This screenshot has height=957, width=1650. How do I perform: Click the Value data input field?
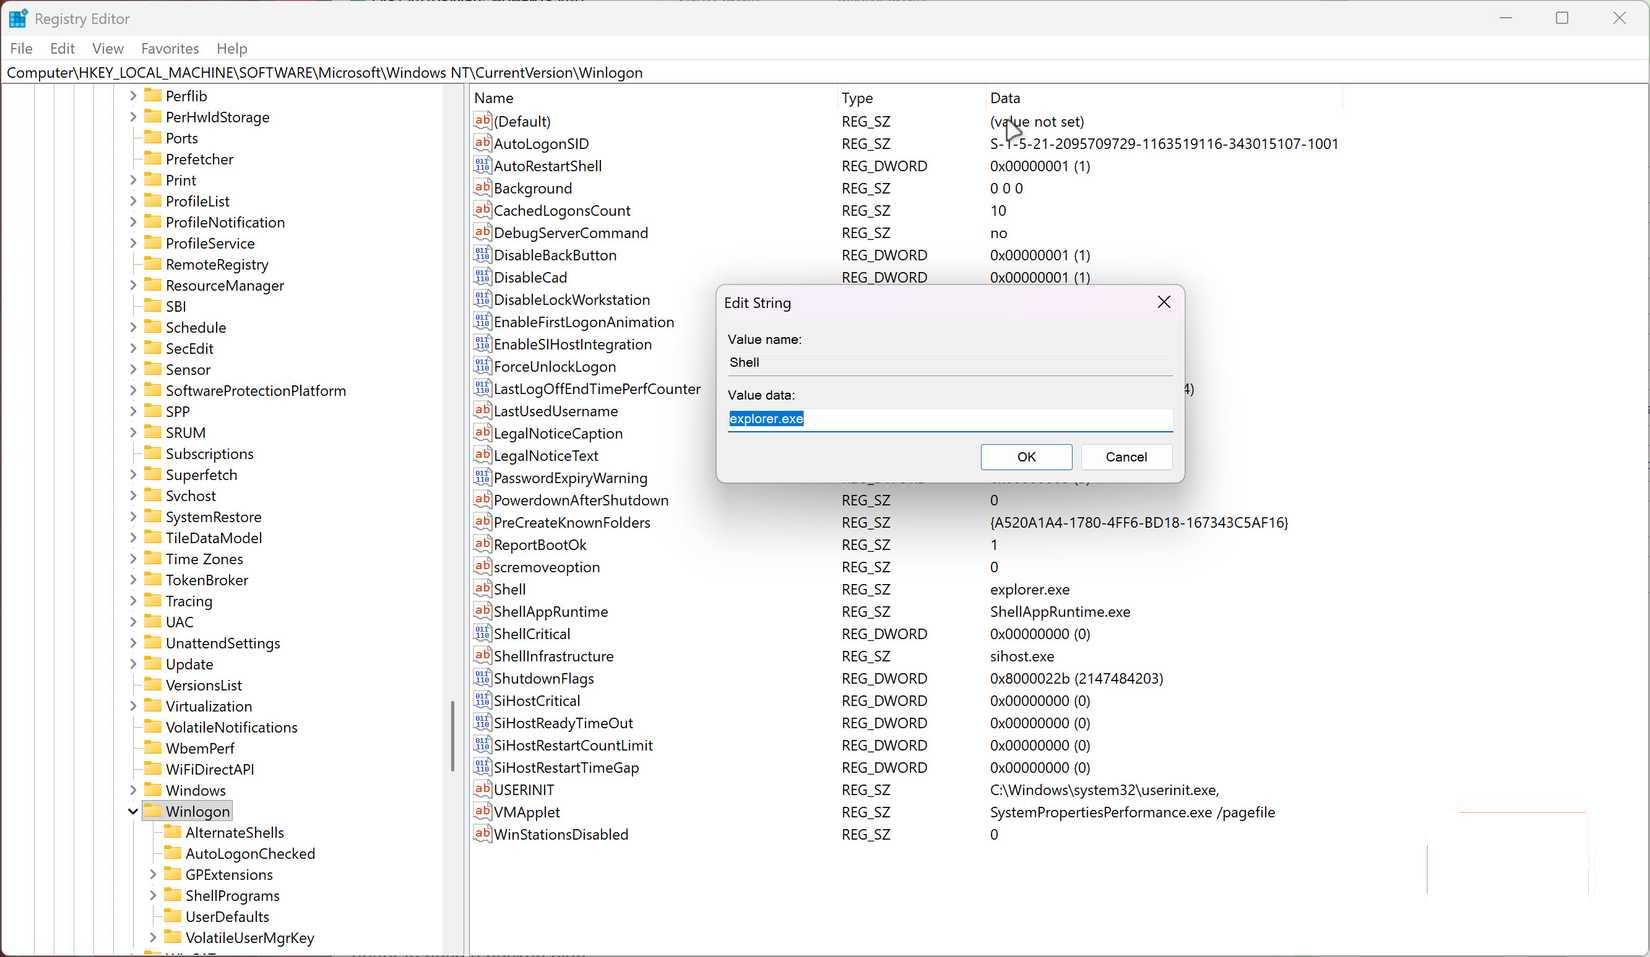point(948,418)
